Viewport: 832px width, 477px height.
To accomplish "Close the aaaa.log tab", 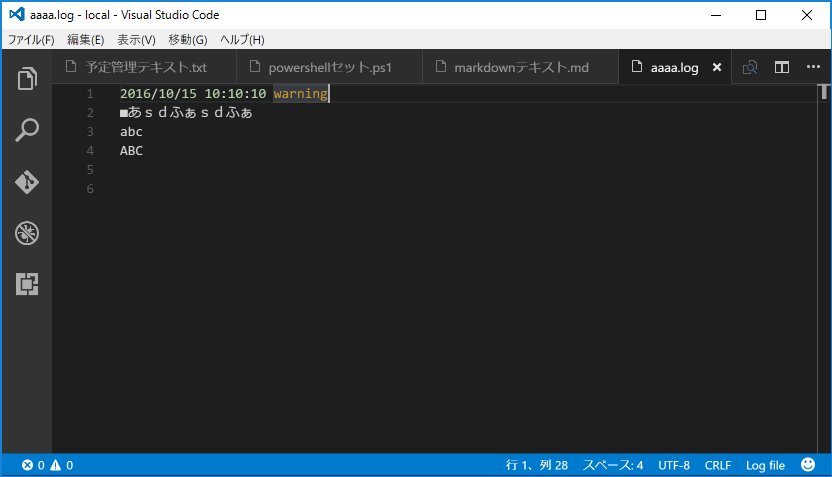I will tap(717, 67).
